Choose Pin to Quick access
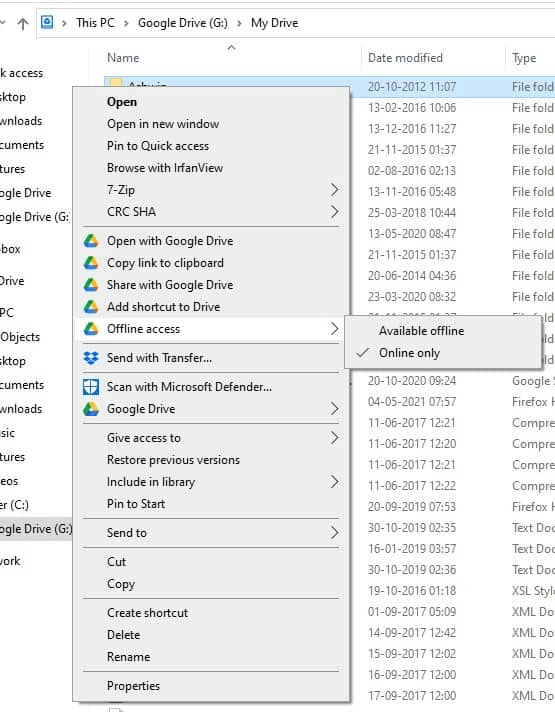This screenshot has width=555, height=712. (x=158, y=146)
